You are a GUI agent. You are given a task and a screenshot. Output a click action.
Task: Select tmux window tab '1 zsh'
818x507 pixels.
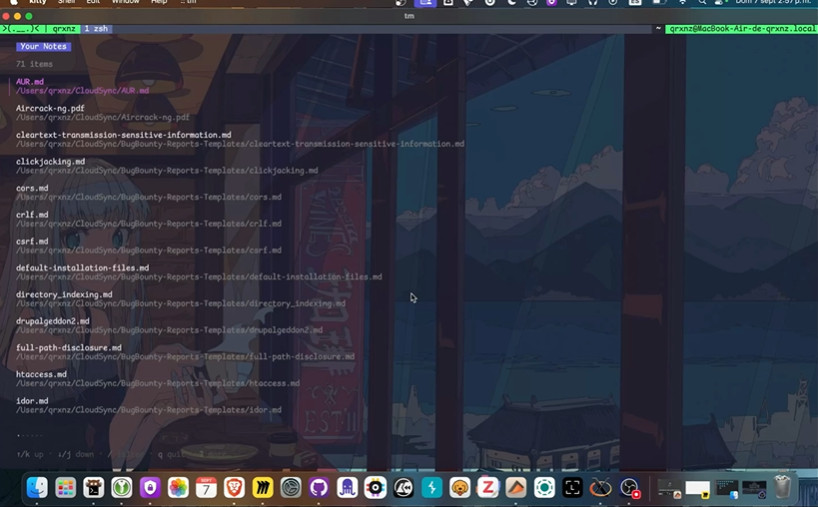96,29
